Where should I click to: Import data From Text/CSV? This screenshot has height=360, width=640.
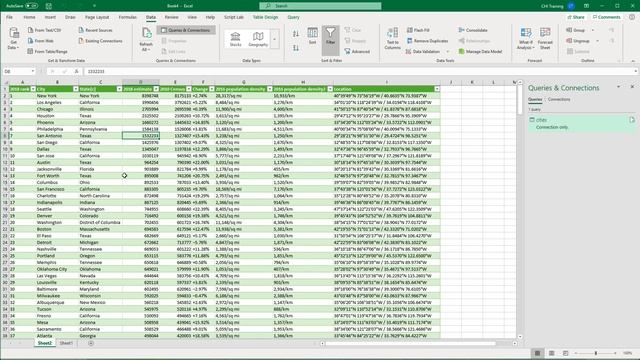[x=44, y=30]
